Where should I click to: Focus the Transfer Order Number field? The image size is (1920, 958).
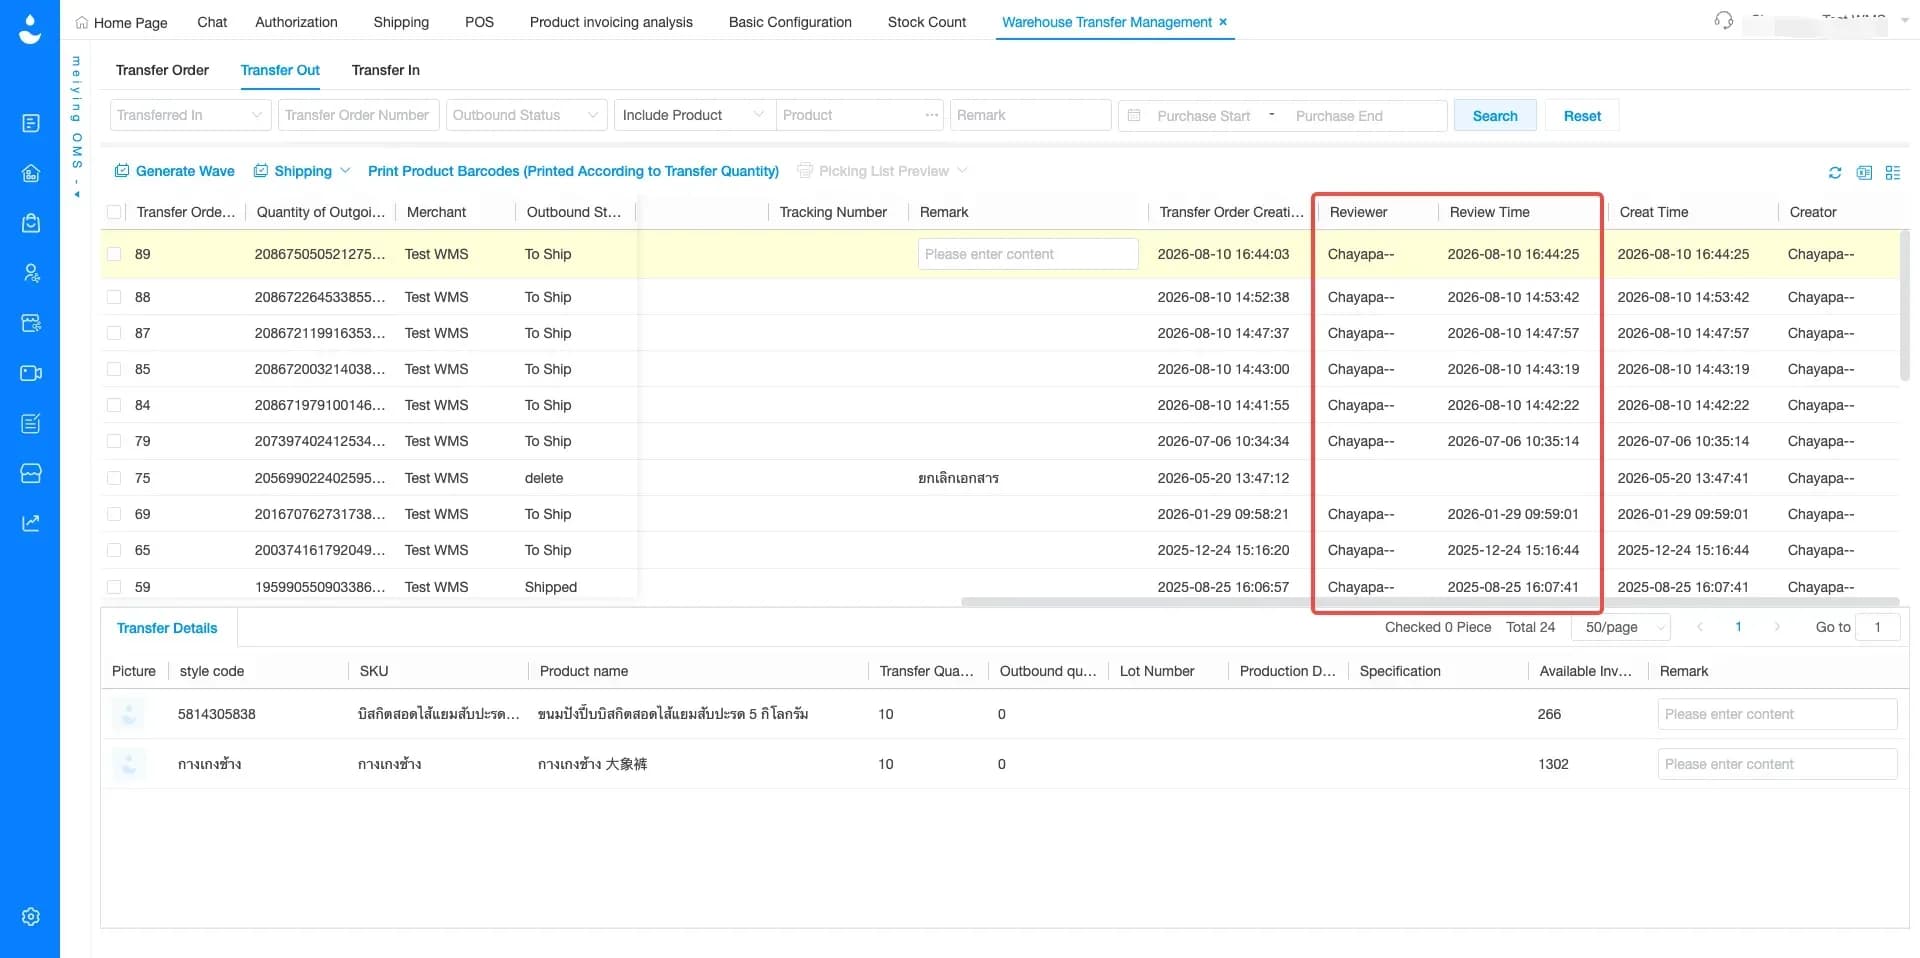coord(358,115)
